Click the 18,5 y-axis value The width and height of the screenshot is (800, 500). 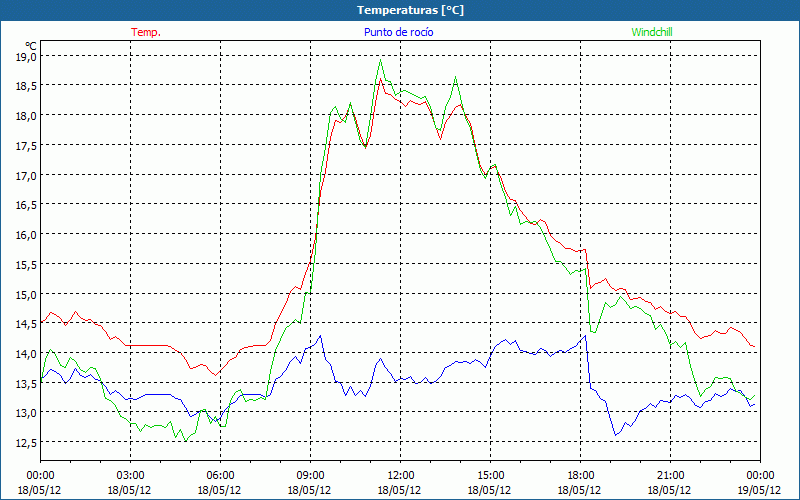click(x=27, y=86)
